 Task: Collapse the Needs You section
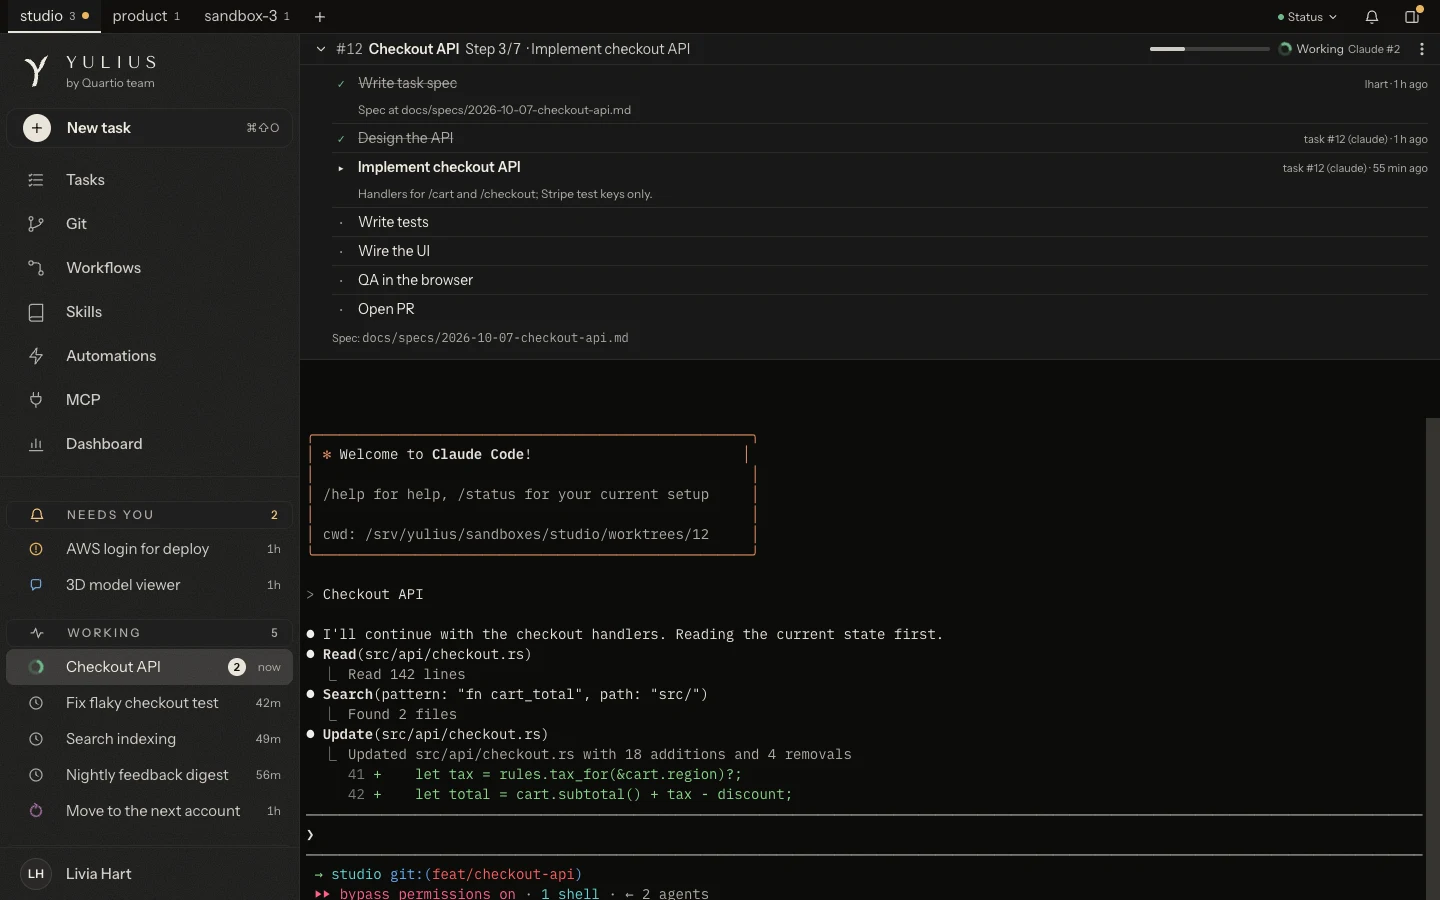tap(150, 515)
